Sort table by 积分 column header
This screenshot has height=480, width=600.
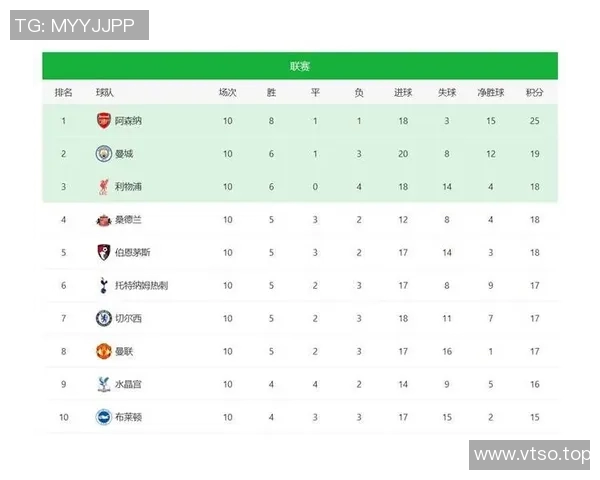click(535, 93)
